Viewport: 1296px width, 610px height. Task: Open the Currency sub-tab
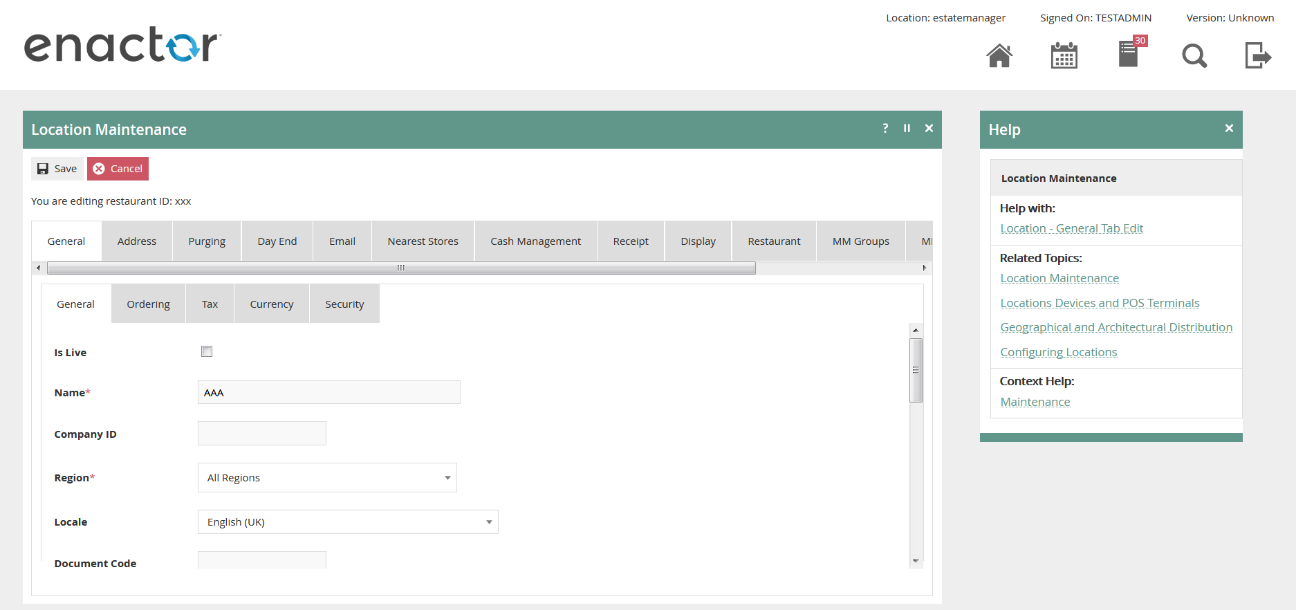tap(272, 304)
